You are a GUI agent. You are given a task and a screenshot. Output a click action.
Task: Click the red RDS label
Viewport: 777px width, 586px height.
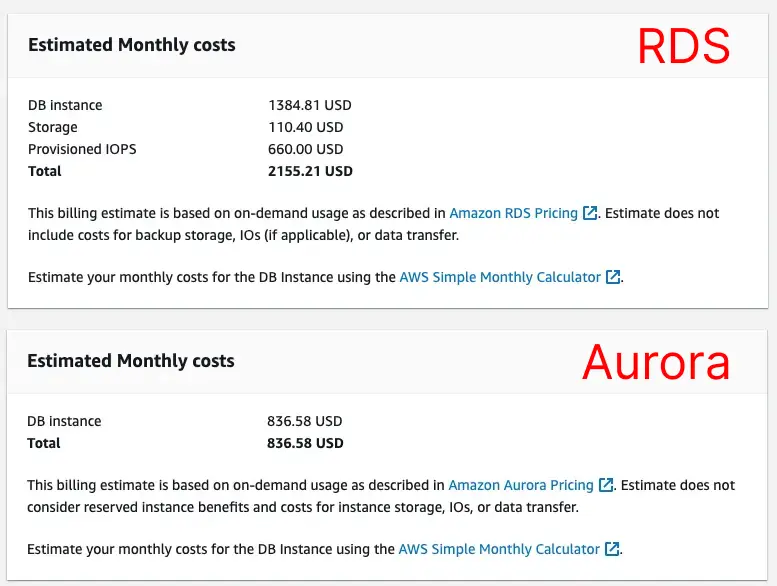click(684, 46)
